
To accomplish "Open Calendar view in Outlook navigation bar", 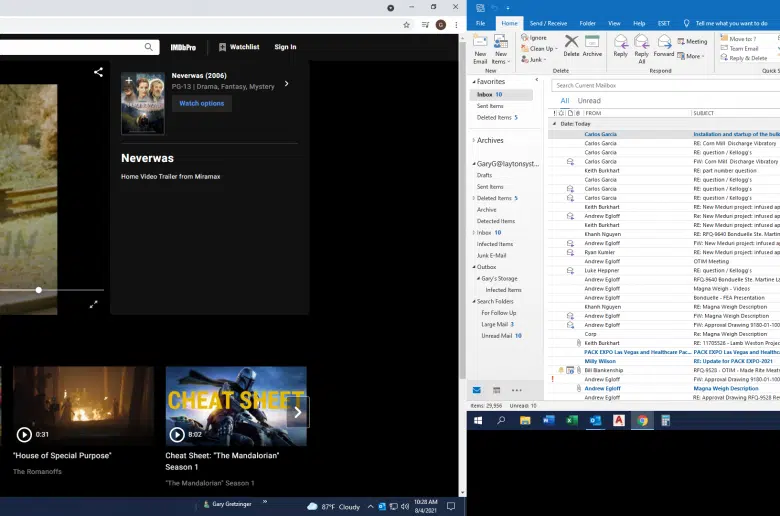I will (x=496, y=390).
